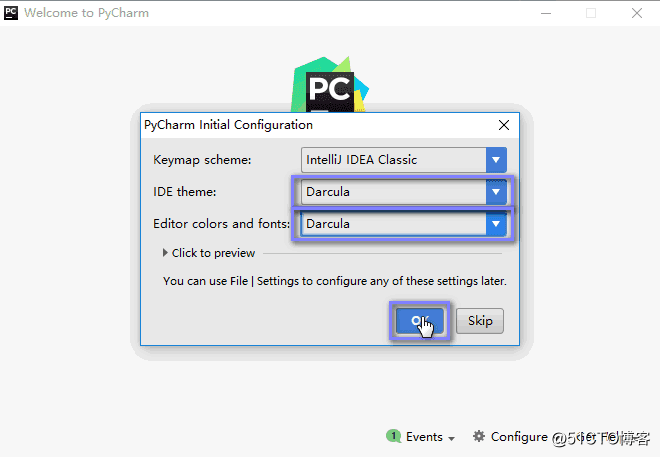
Task: Close the Welcome to PyCharm window
Action: [637, 13]
